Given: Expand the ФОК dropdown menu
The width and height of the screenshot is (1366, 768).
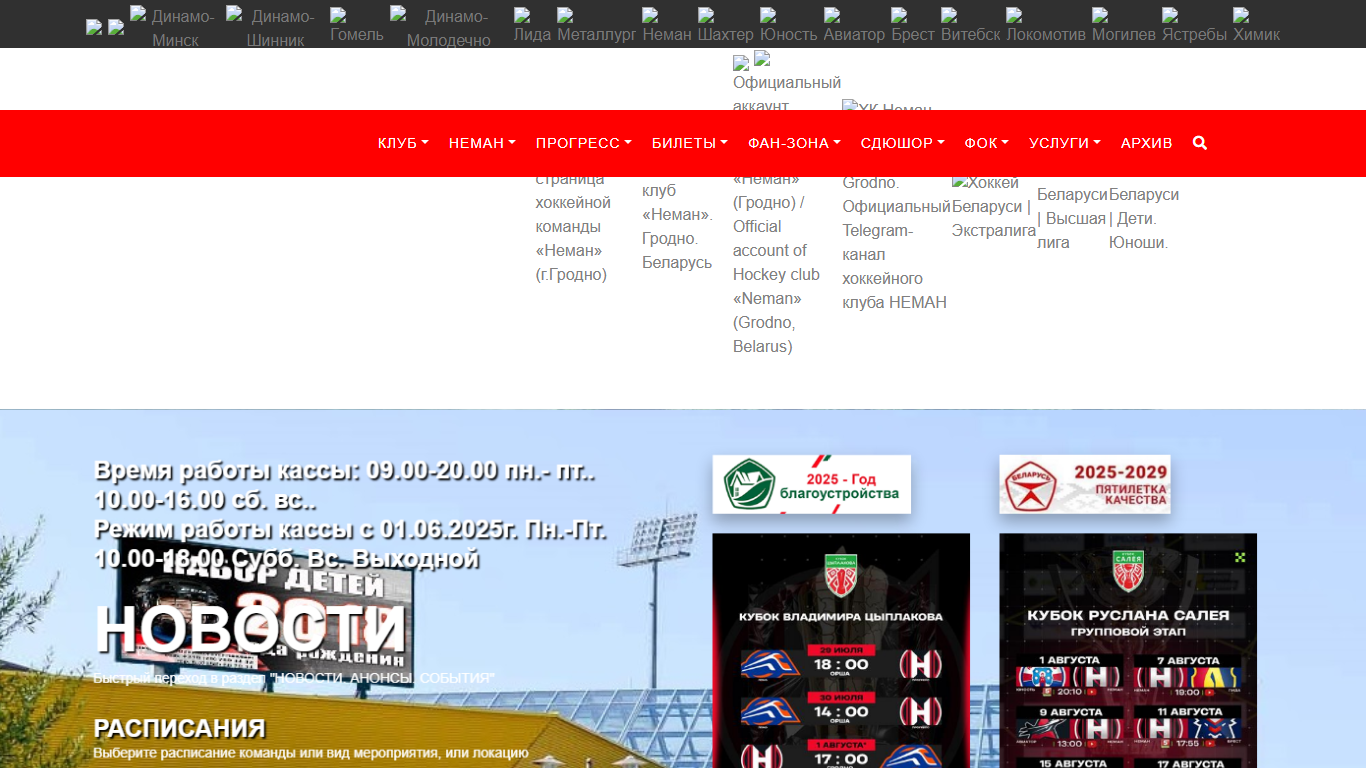Looking at the screenshot, I should click(x=987, y=143).
